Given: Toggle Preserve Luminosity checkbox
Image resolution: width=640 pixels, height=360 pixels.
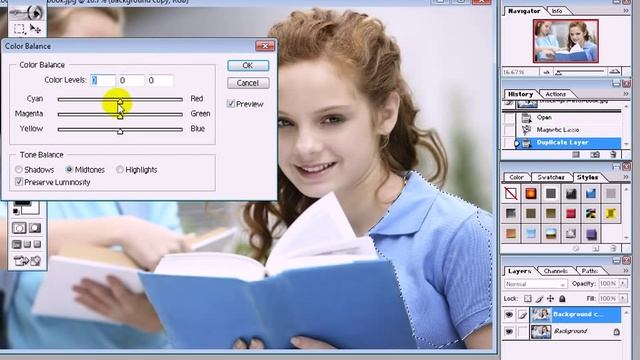Looking at the screenshot, I should pyautogui.click(x=19, y=182).
